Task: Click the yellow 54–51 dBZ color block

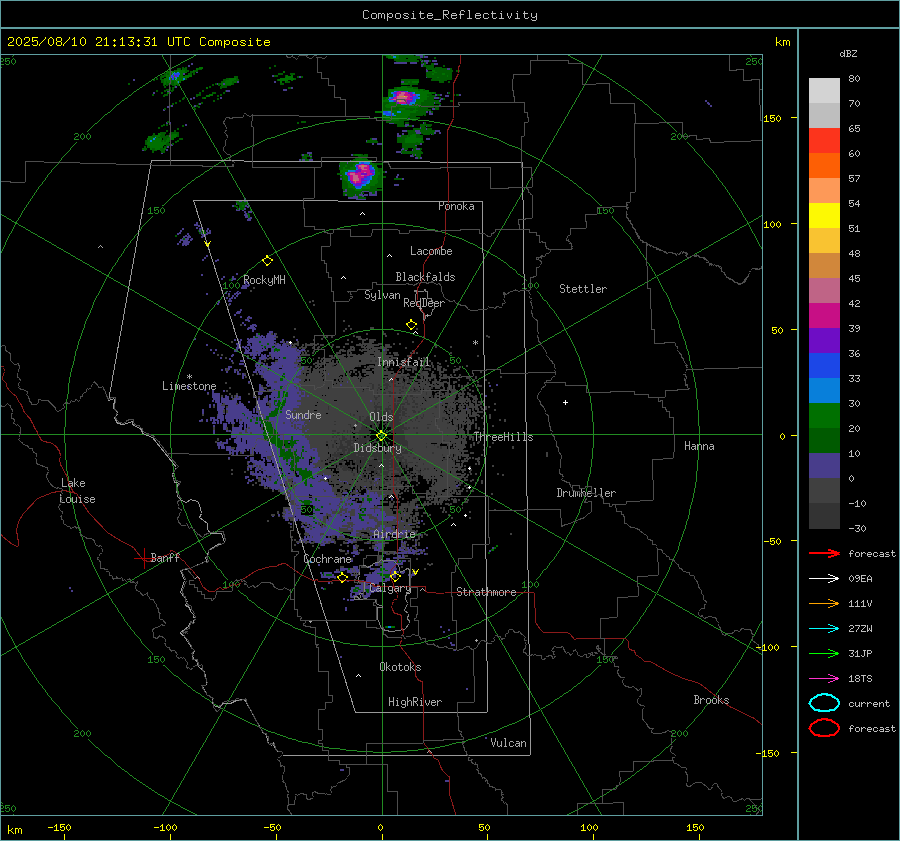Action: pyautogui.click(x=824, y=215)
